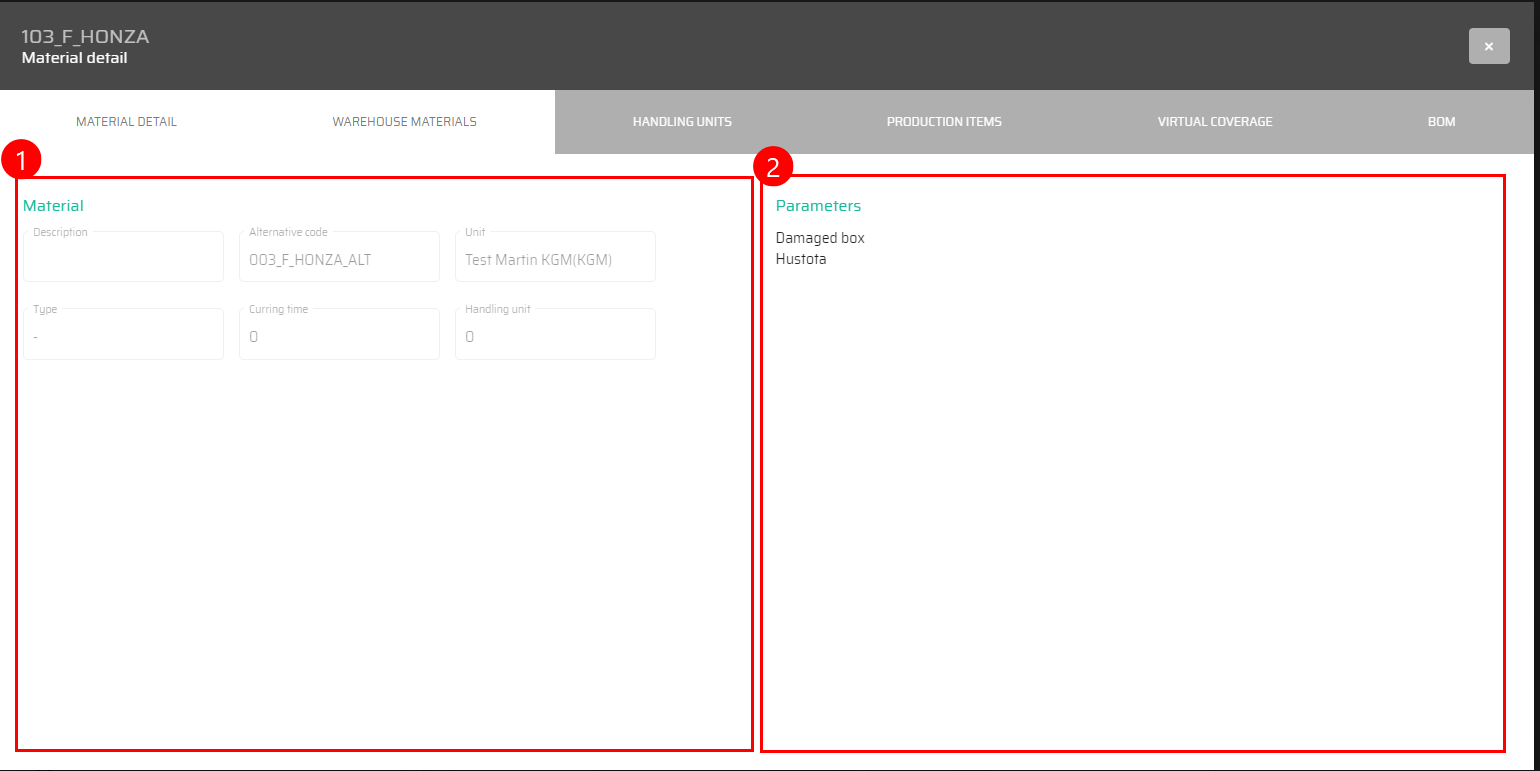Open the Virtual Coverage tab
This screenshot has height=771, width=1540.
1215,122
